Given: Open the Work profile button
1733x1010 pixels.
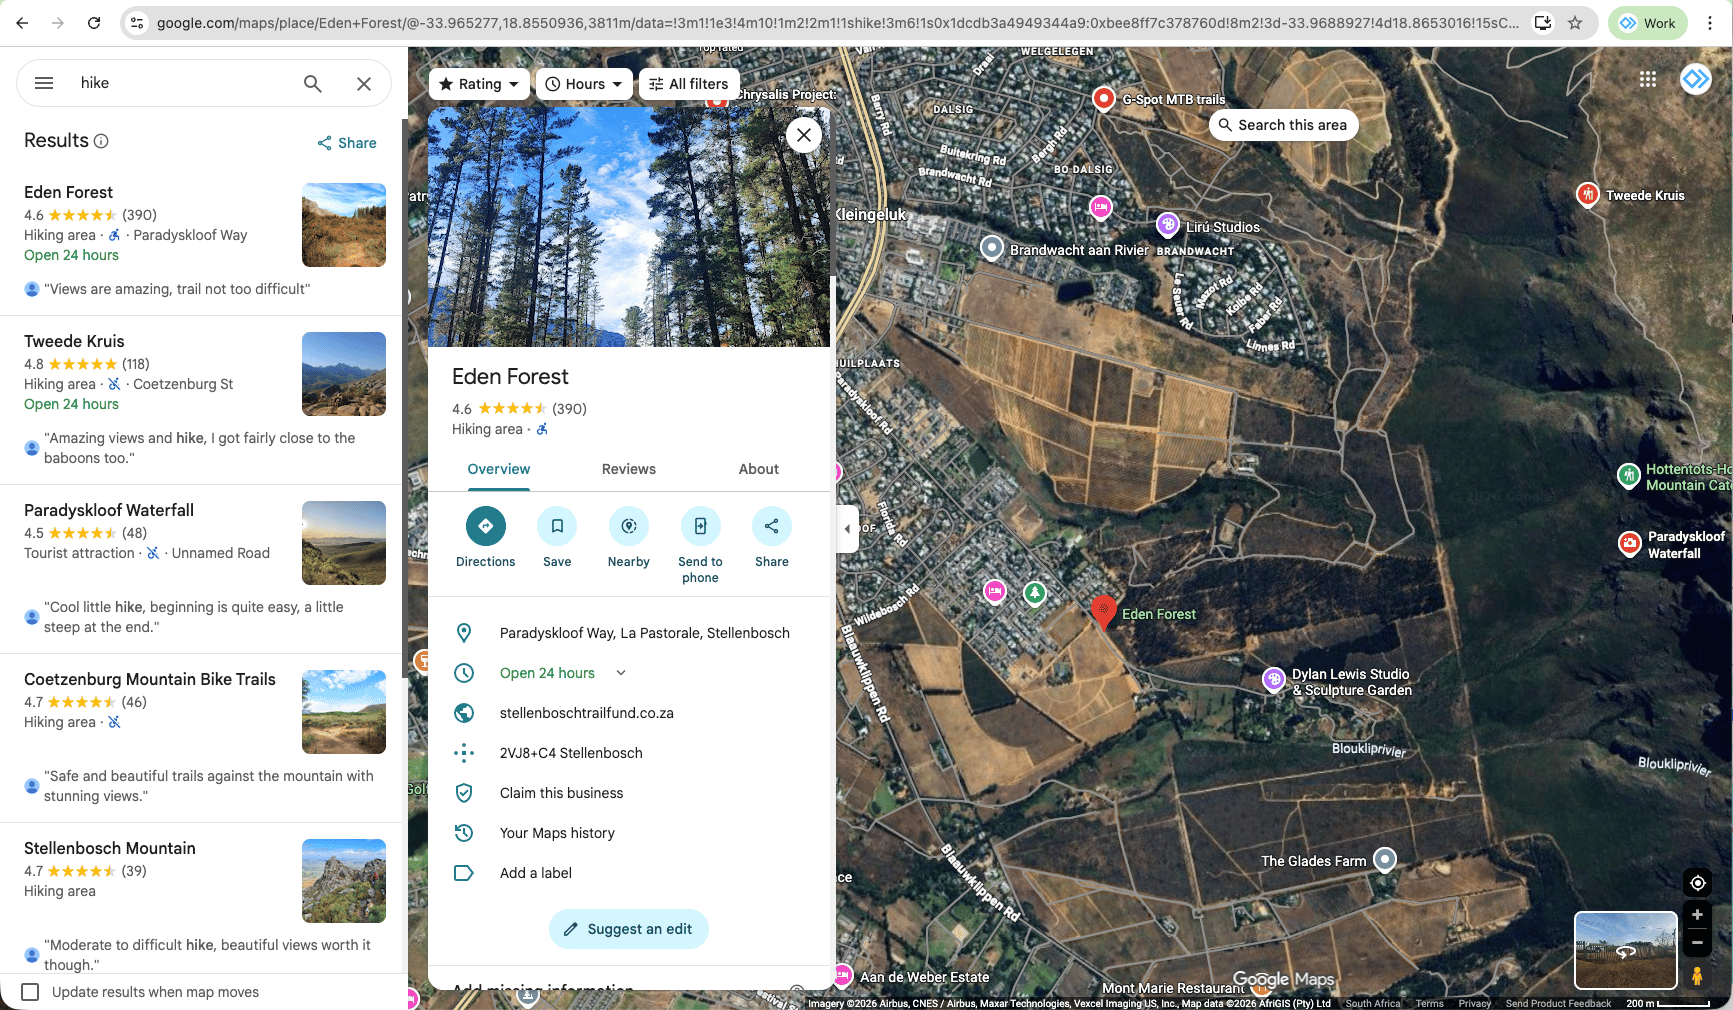Looking at the screenshot, I should point(1646,23).
